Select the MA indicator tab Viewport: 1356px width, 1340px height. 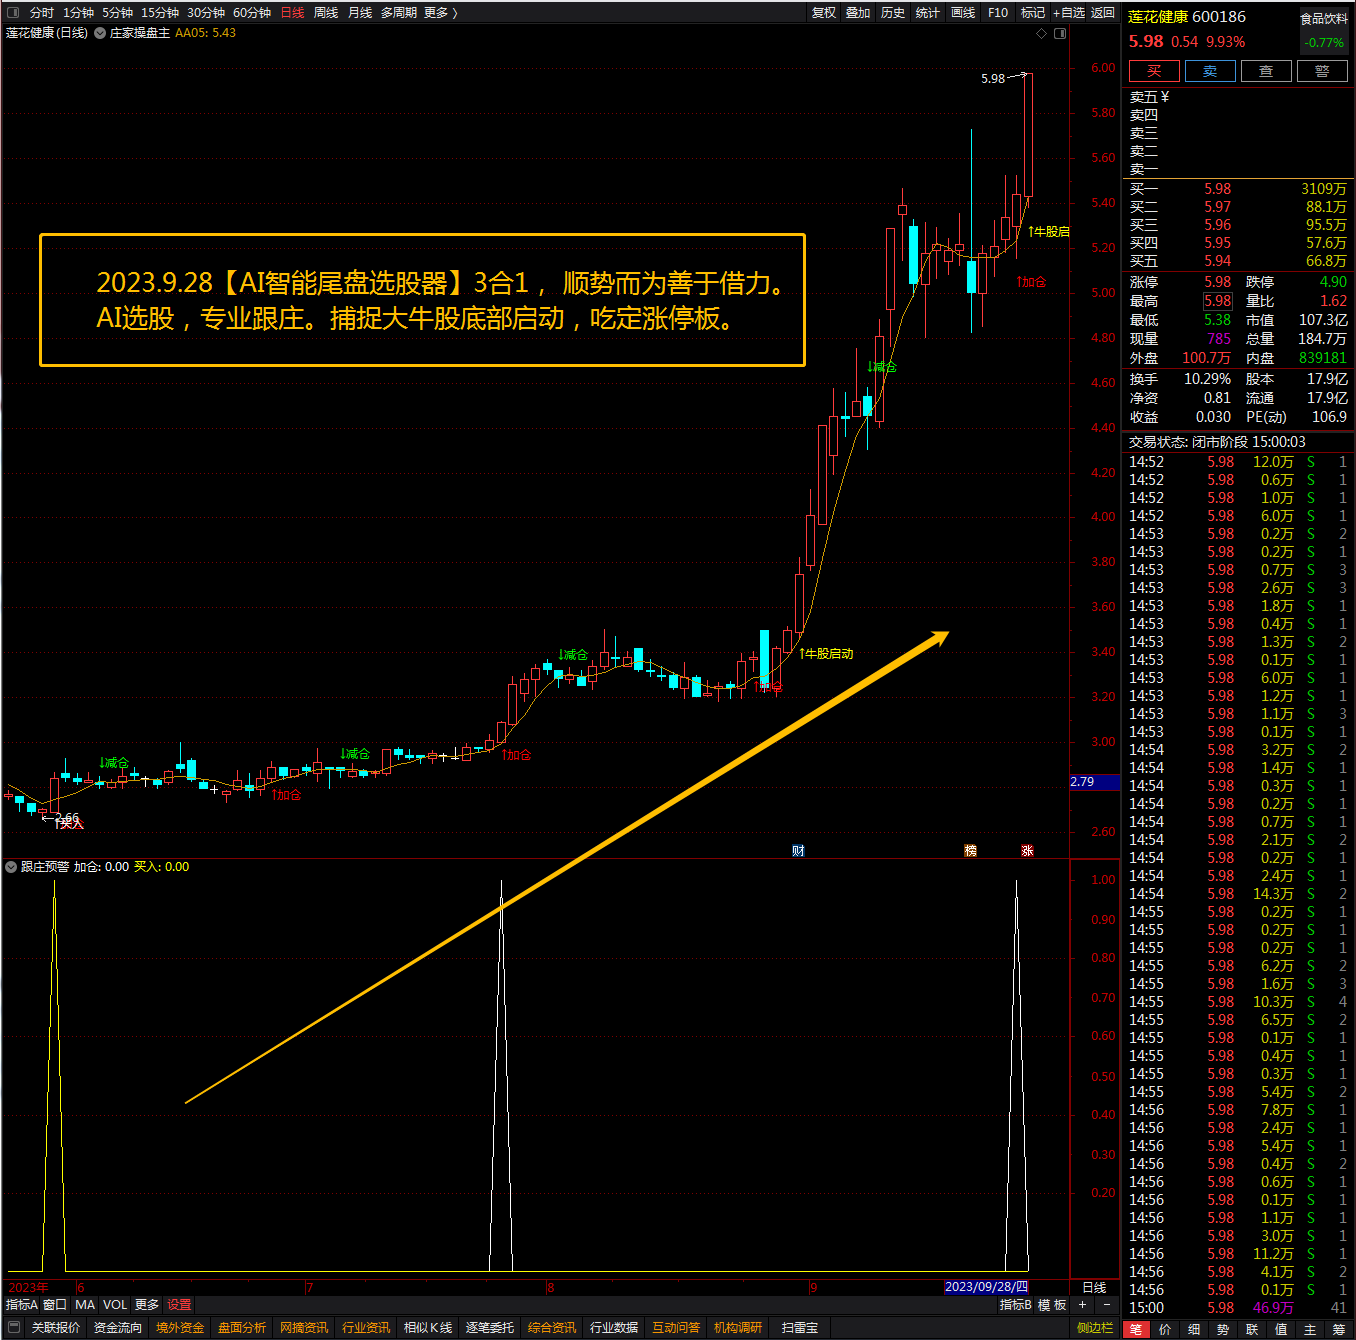pyautogui.click(x=85, y=1305)
